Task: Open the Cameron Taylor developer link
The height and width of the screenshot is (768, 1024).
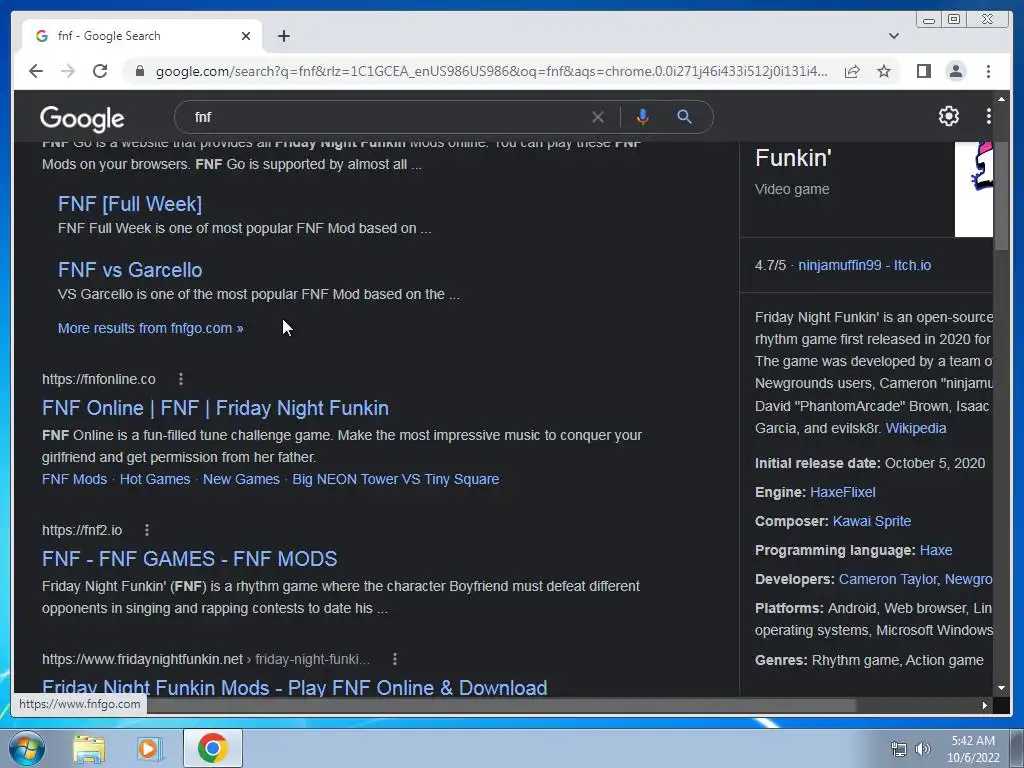Action: [888, 579]
